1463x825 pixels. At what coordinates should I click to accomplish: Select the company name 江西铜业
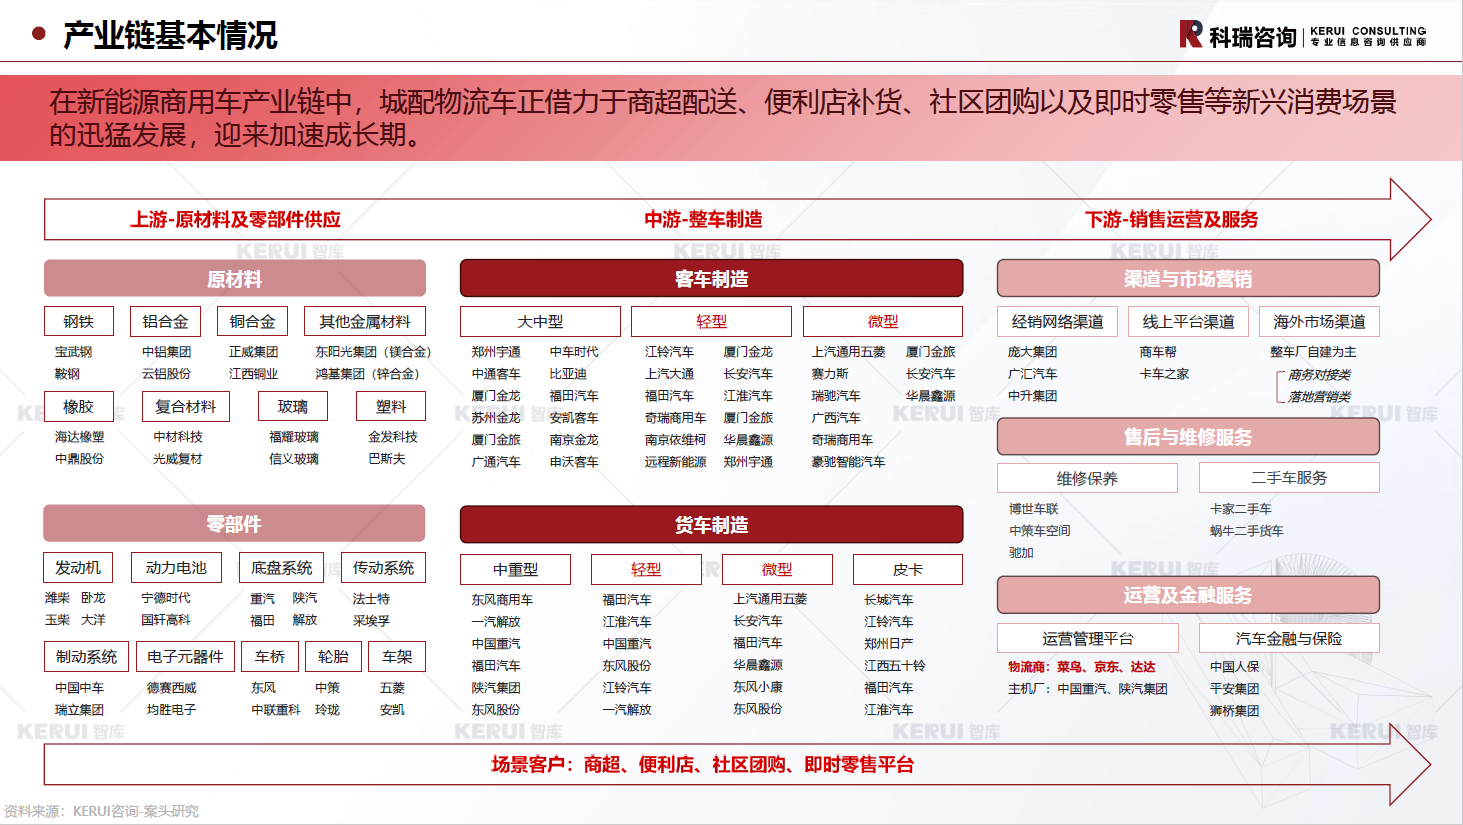[x=254, y=374]
